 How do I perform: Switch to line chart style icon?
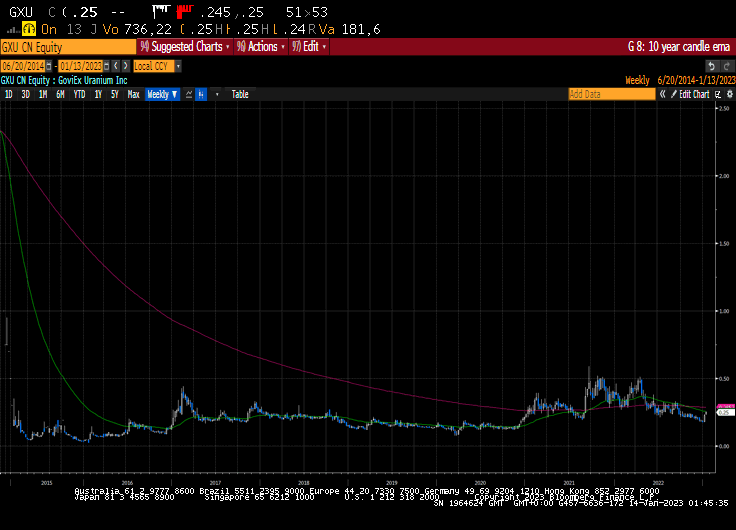click(x=189, y=94)
